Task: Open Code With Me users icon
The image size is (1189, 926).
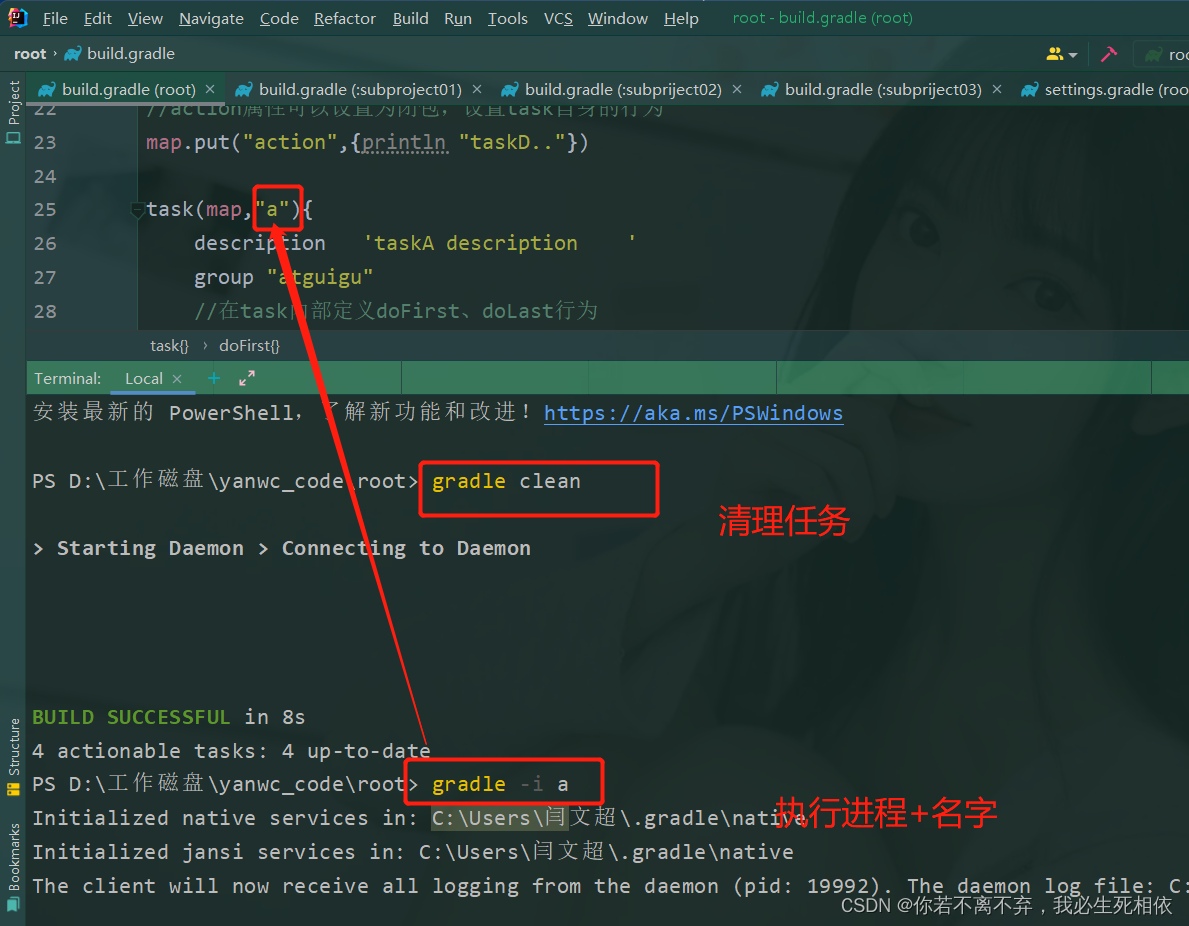Action: (x=1055, y=54)
